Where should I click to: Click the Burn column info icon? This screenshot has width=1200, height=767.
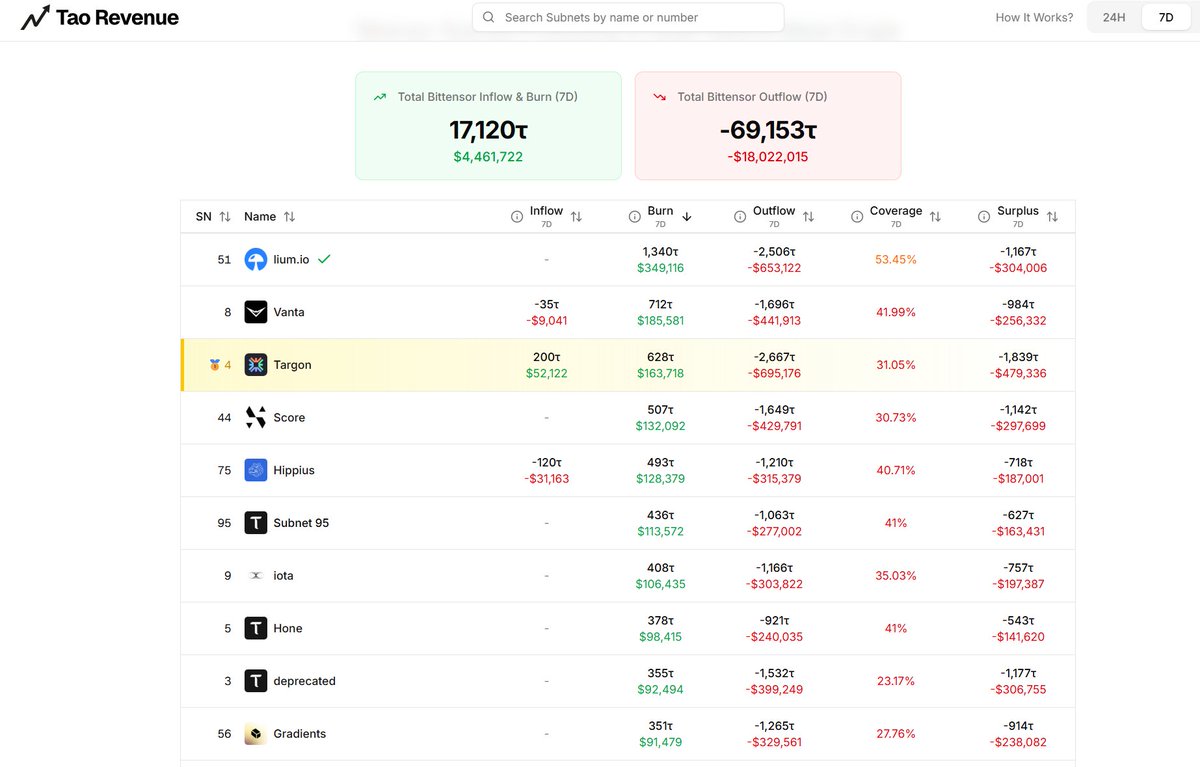pyautogui.click(x=635, y=217)
